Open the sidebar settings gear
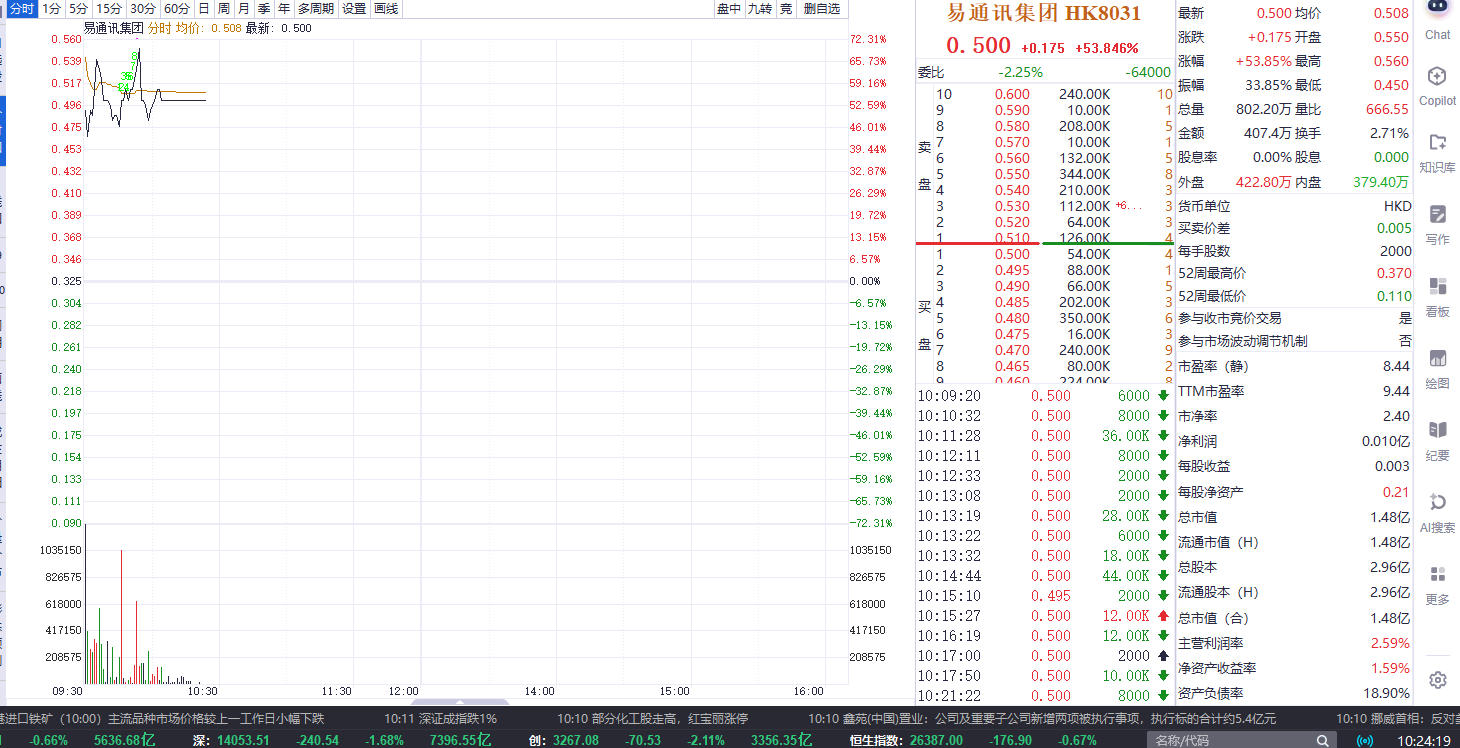1460x748 pixels. (x=1437, y=680)
